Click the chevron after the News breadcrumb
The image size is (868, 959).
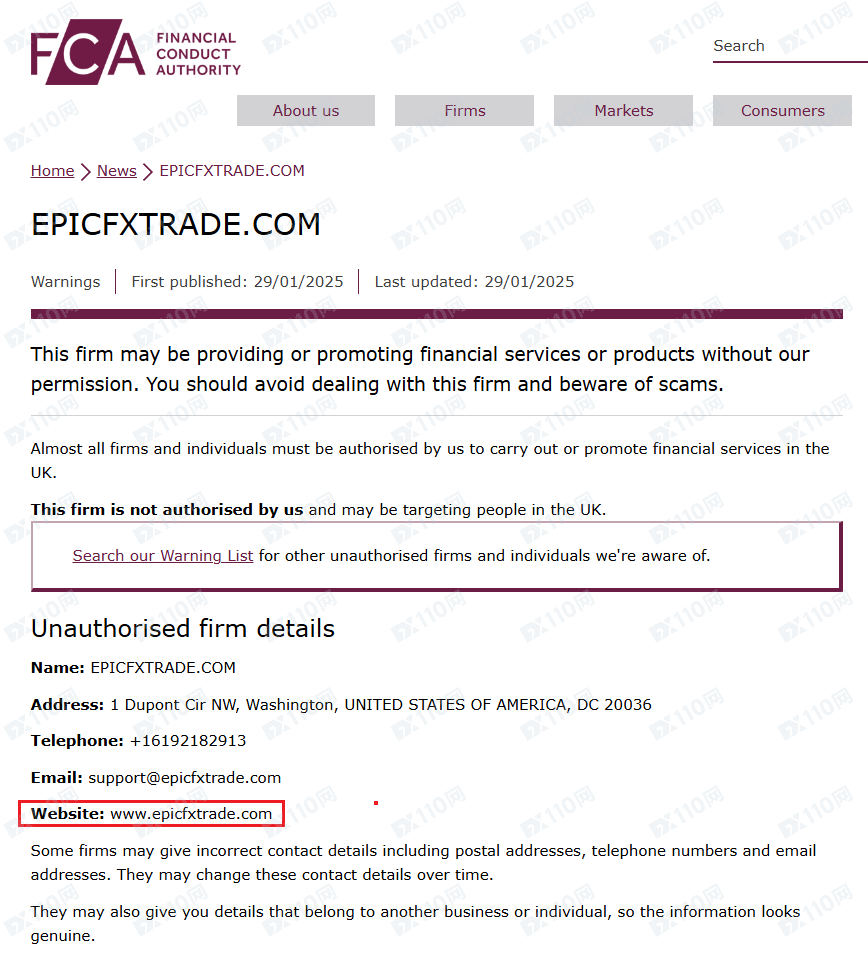[148, 172]
